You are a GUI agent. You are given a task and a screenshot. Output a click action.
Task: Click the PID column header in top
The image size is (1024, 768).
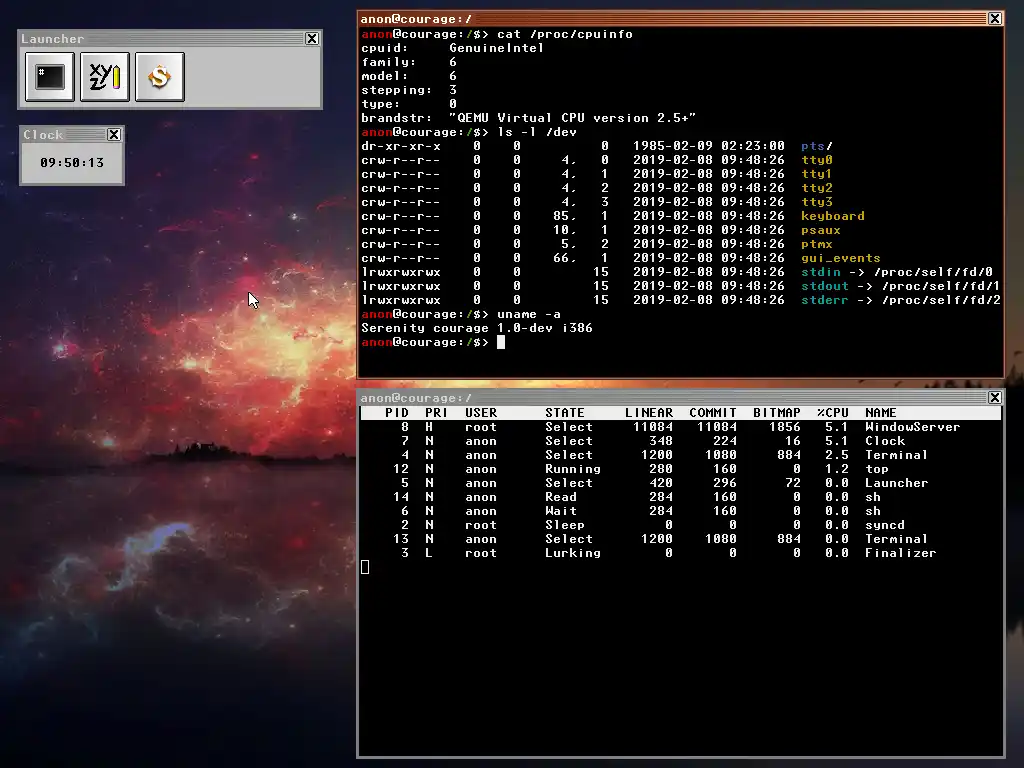click(397, 413)
